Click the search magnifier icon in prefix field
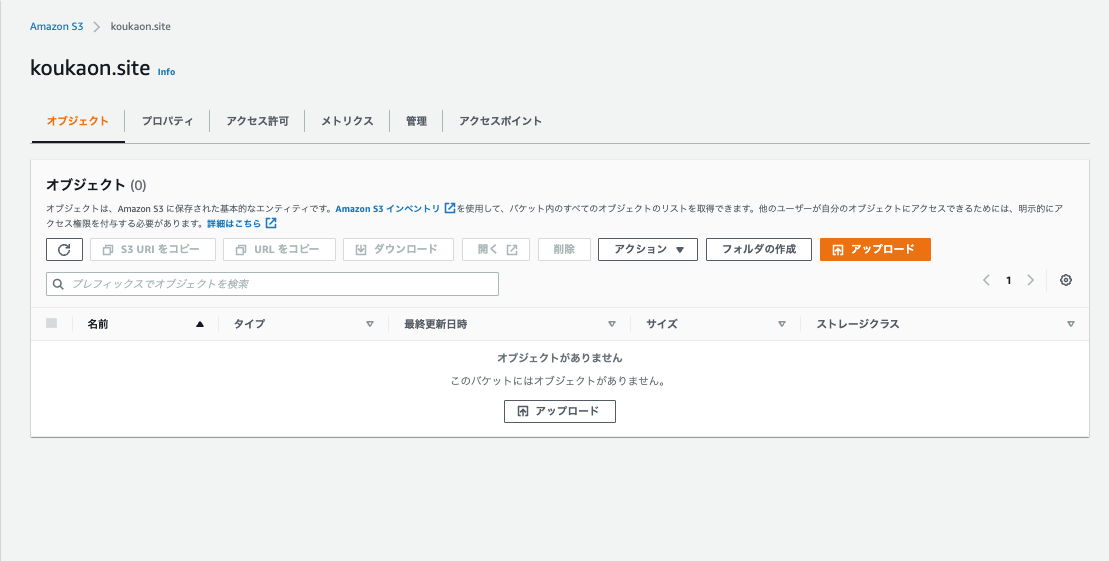 click(59, 284)
